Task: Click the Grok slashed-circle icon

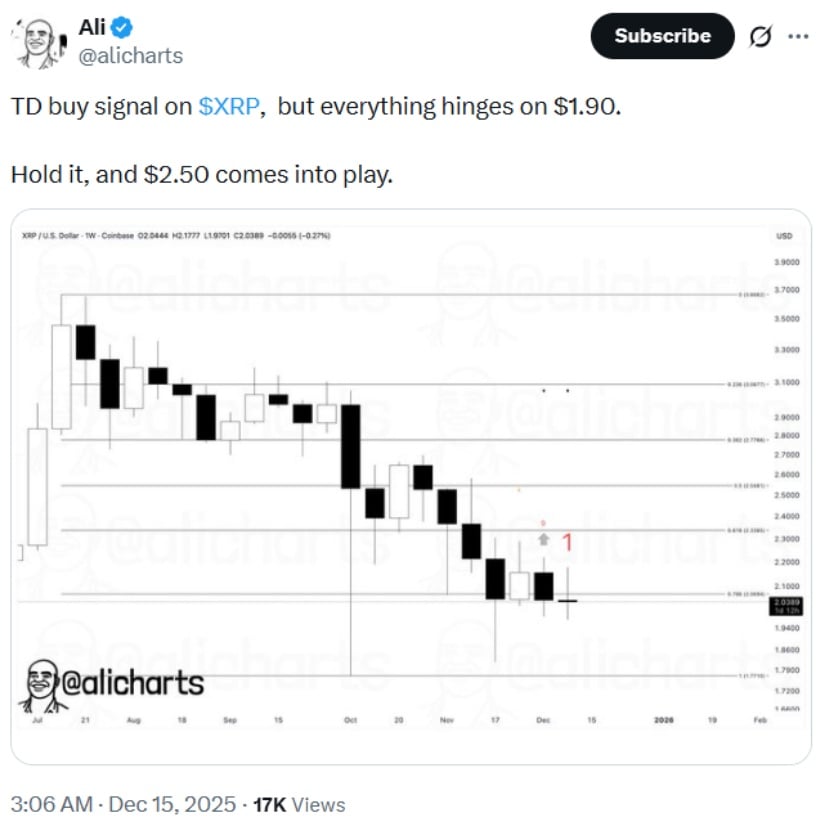Action: [760, 37]
